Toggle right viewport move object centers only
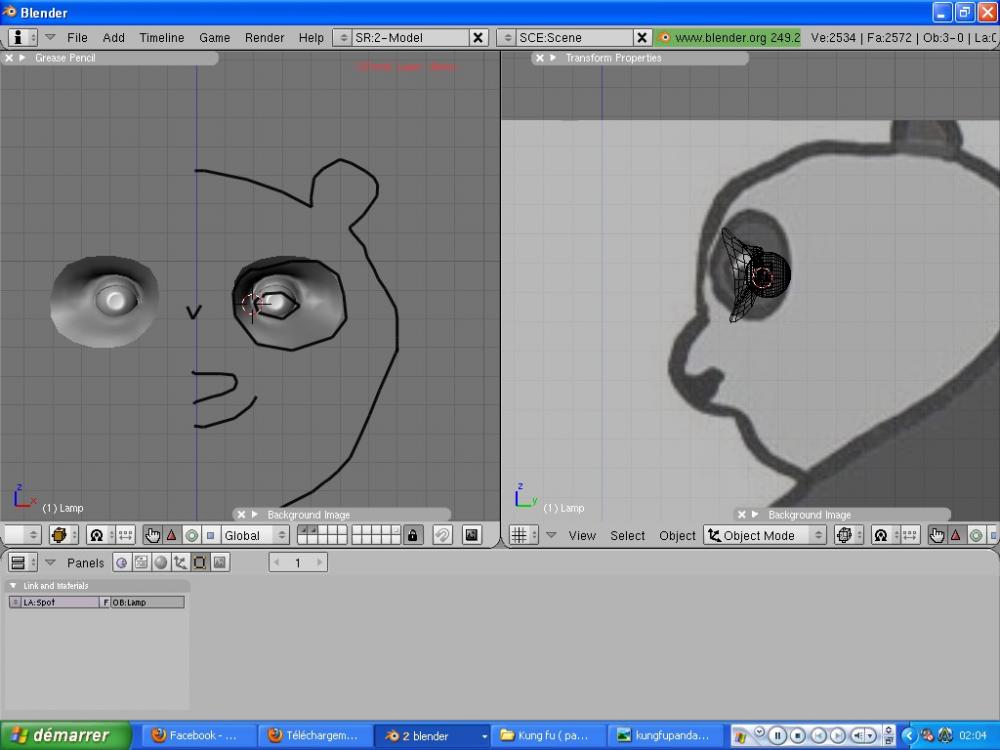 coord(910,535)
